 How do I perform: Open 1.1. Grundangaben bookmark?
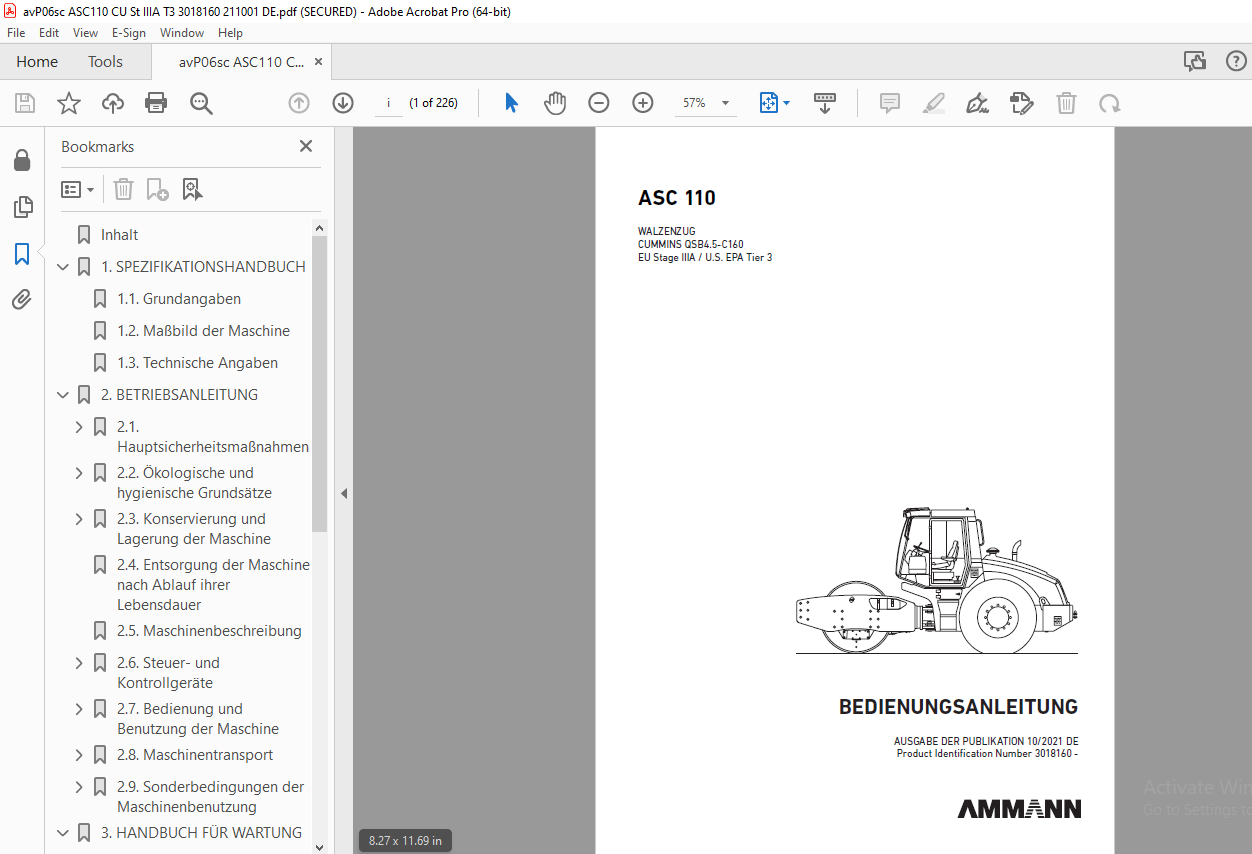coord(179,299)
